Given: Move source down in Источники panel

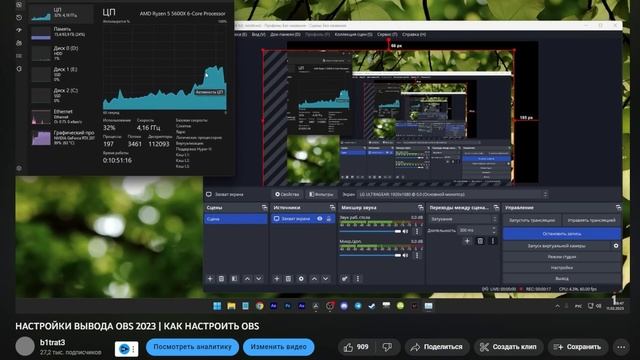Looking at the screenshot, I should pos(325,279).
